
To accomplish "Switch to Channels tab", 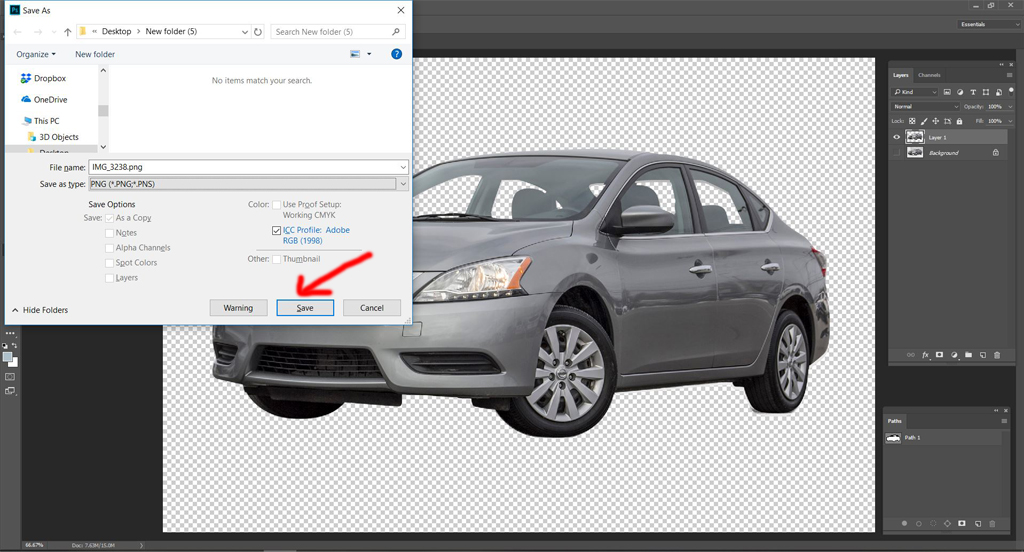I will click(x=929, y=75).
